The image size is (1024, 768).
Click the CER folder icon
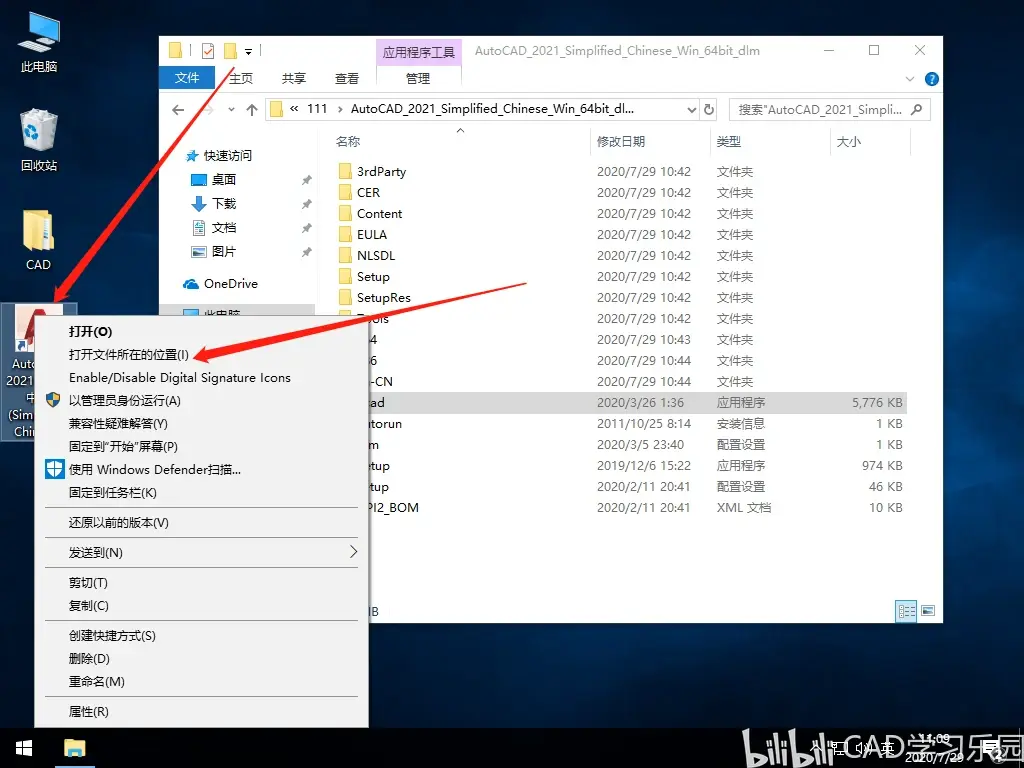coord(345,192)
